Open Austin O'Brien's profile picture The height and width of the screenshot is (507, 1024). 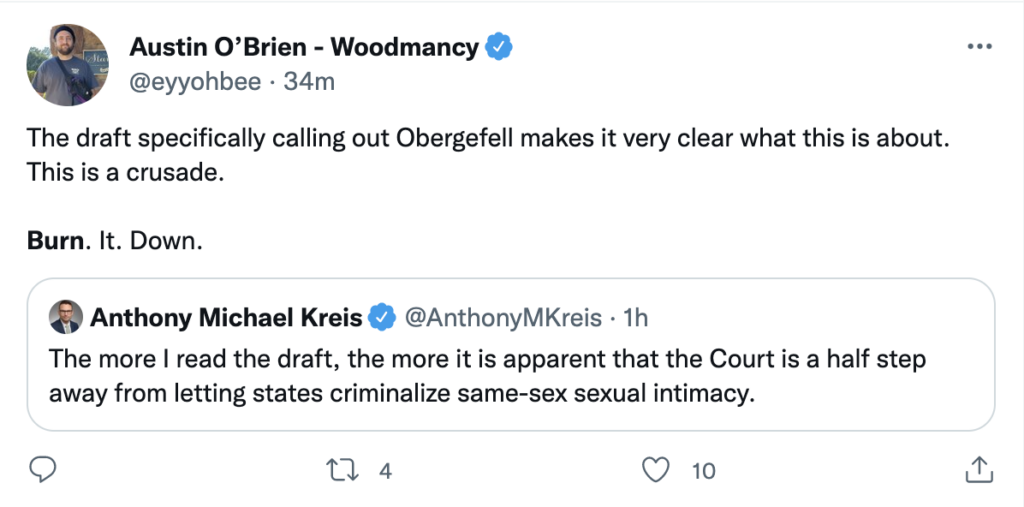pos(68,66)
